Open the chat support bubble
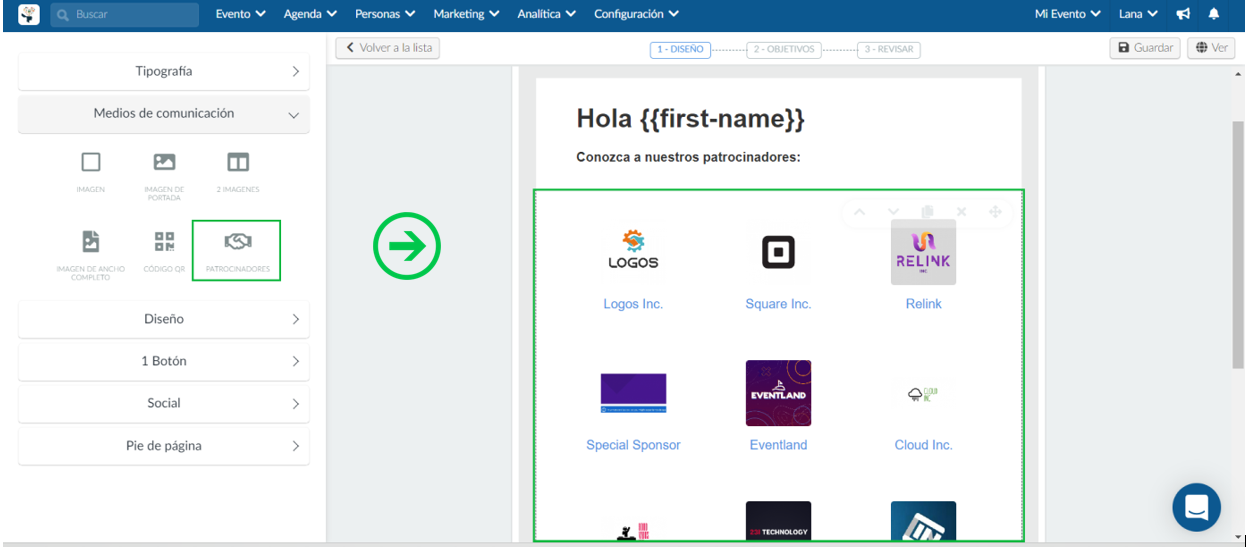1246x547 pixels. point(1197,507)
